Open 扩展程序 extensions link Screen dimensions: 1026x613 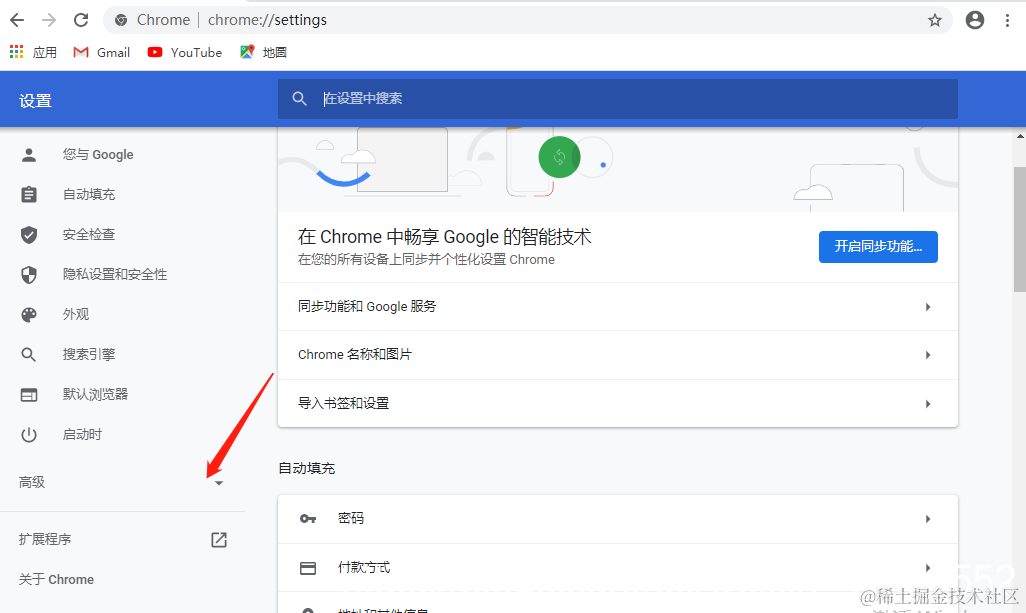(x=45, y=539)
